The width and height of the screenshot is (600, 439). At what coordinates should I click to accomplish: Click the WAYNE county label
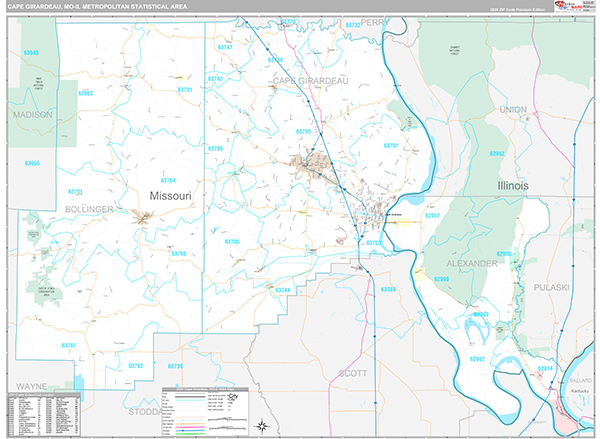(31, 384)
